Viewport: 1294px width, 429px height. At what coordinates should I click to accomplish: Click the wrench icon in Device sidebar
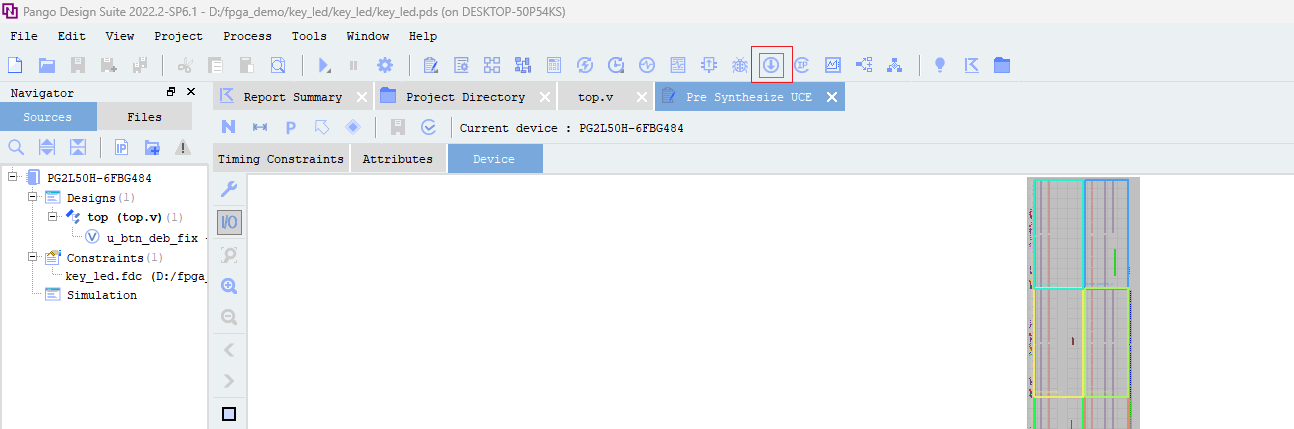pos(229,190)
